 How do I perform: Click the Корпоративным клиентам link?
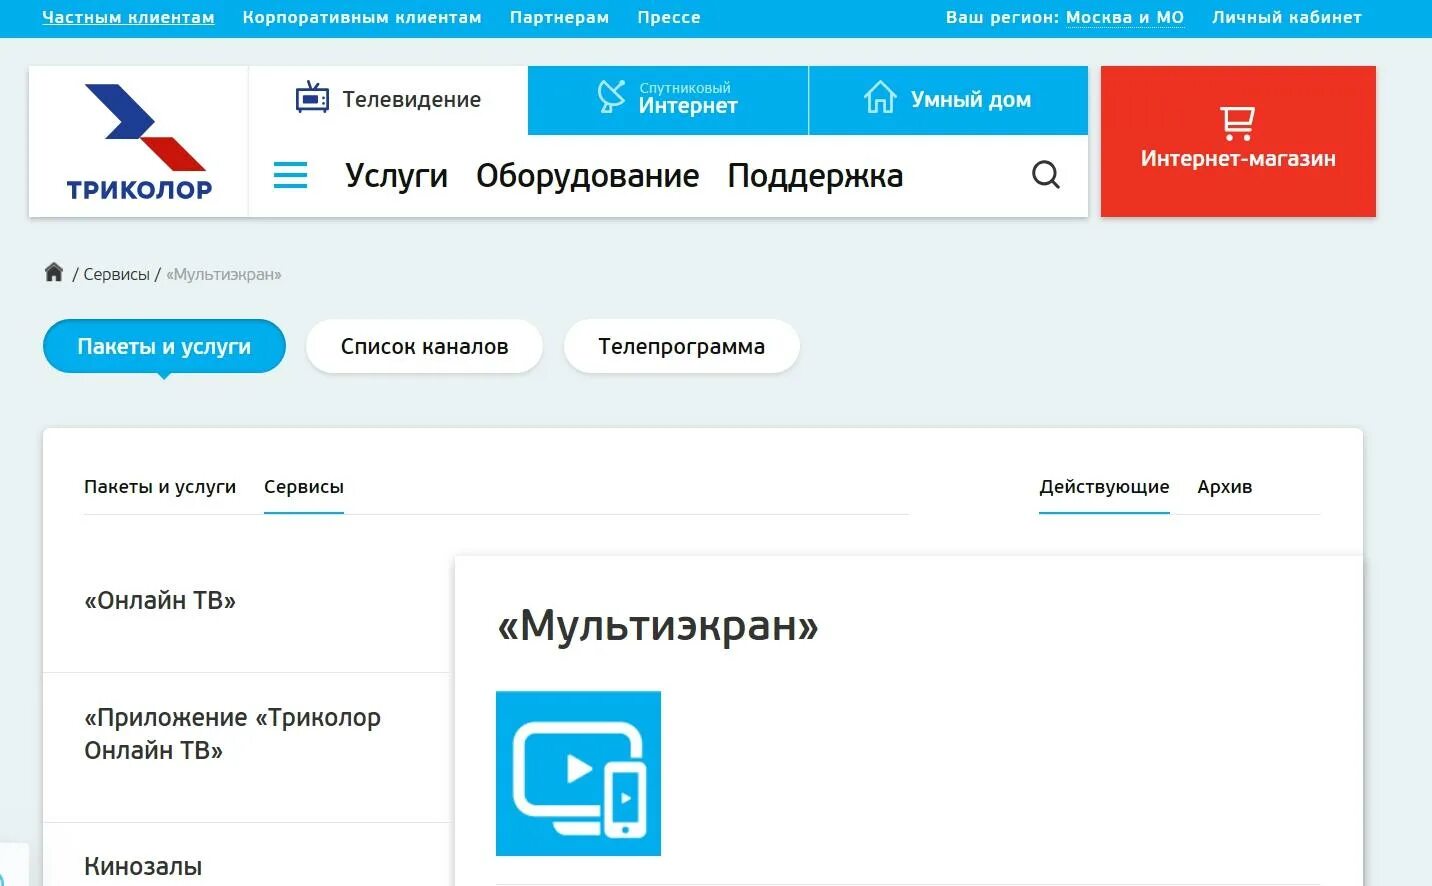coord(362,17)
